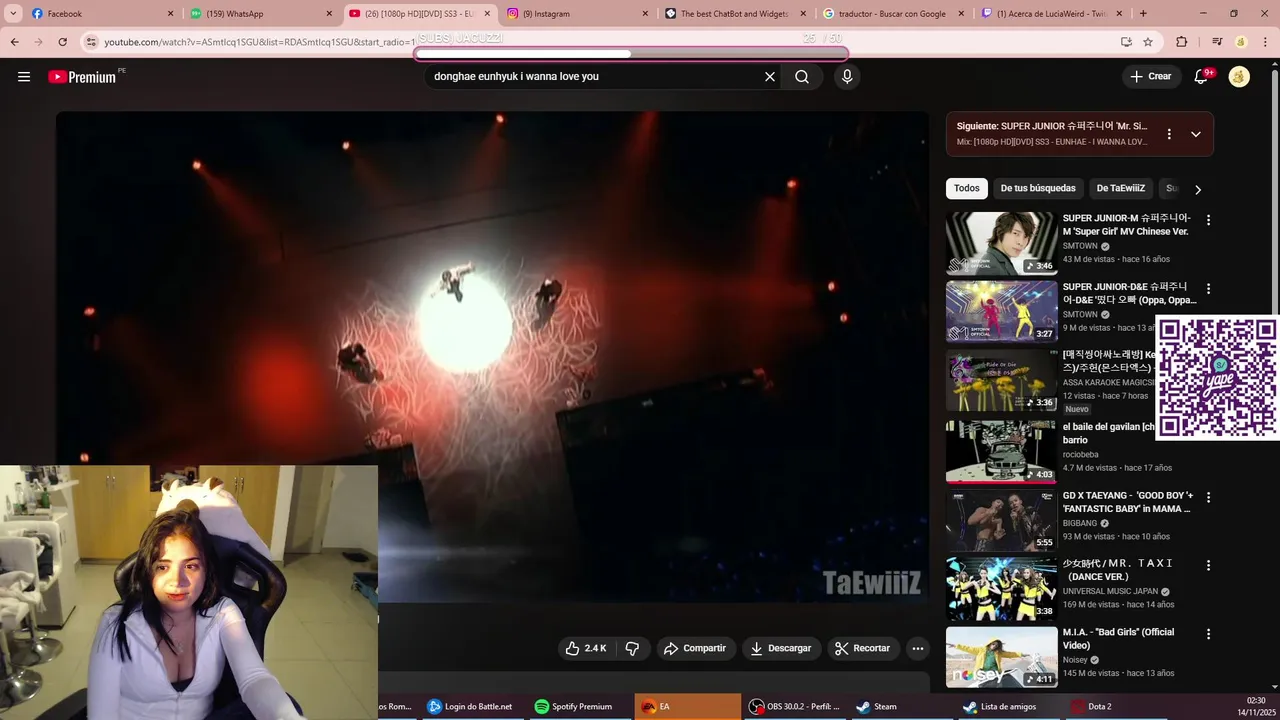This screenshot has width=1280, height=720.
Task: Close the WhatsApp tab
Action: 329,14
